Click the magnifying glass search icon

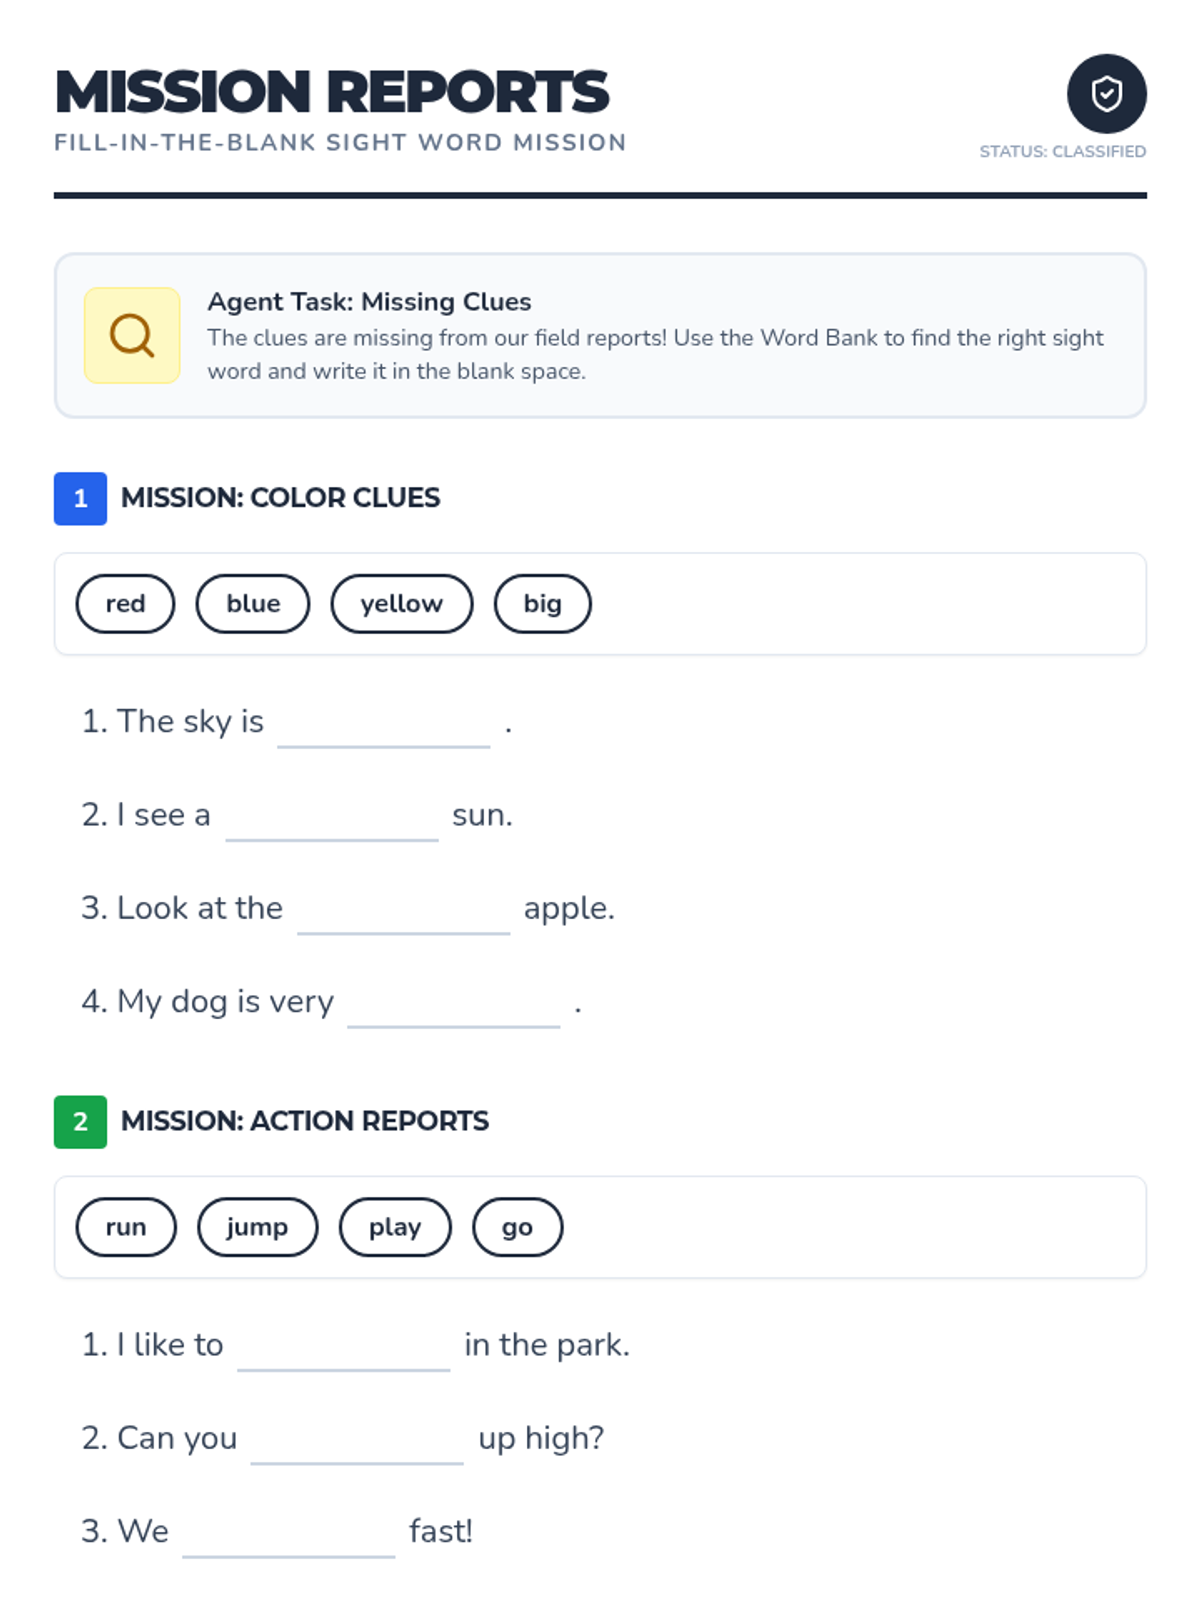tap(132, 336)
